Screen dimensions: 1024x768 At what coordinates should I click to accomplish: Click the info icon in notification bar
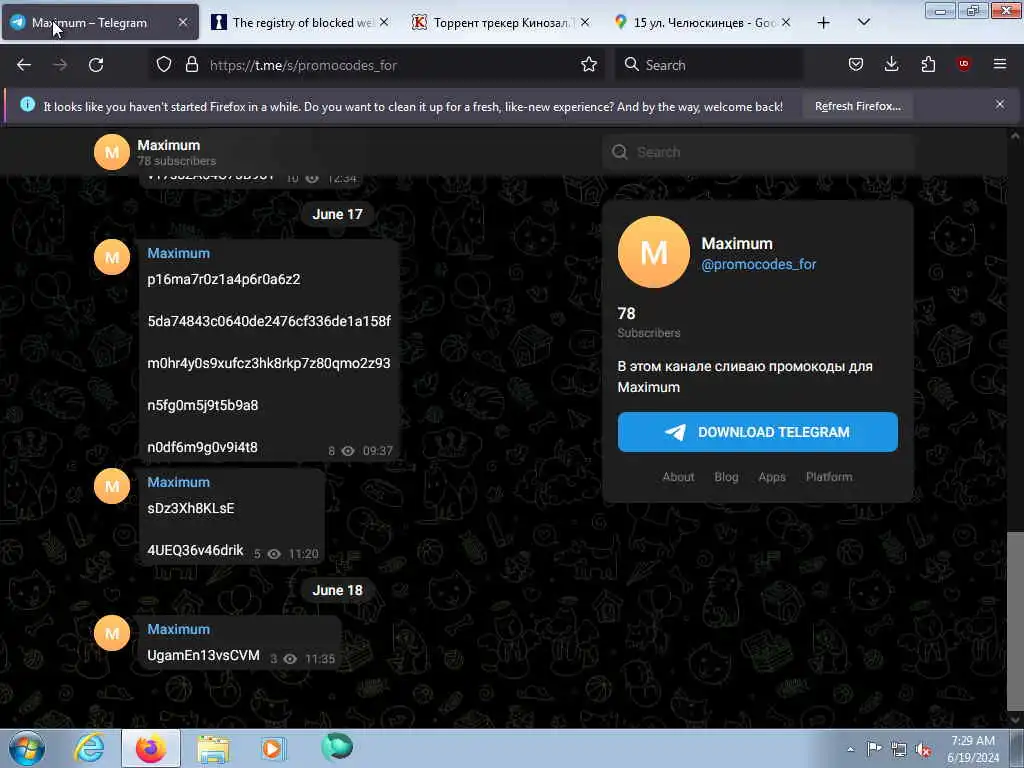[27, 104]
